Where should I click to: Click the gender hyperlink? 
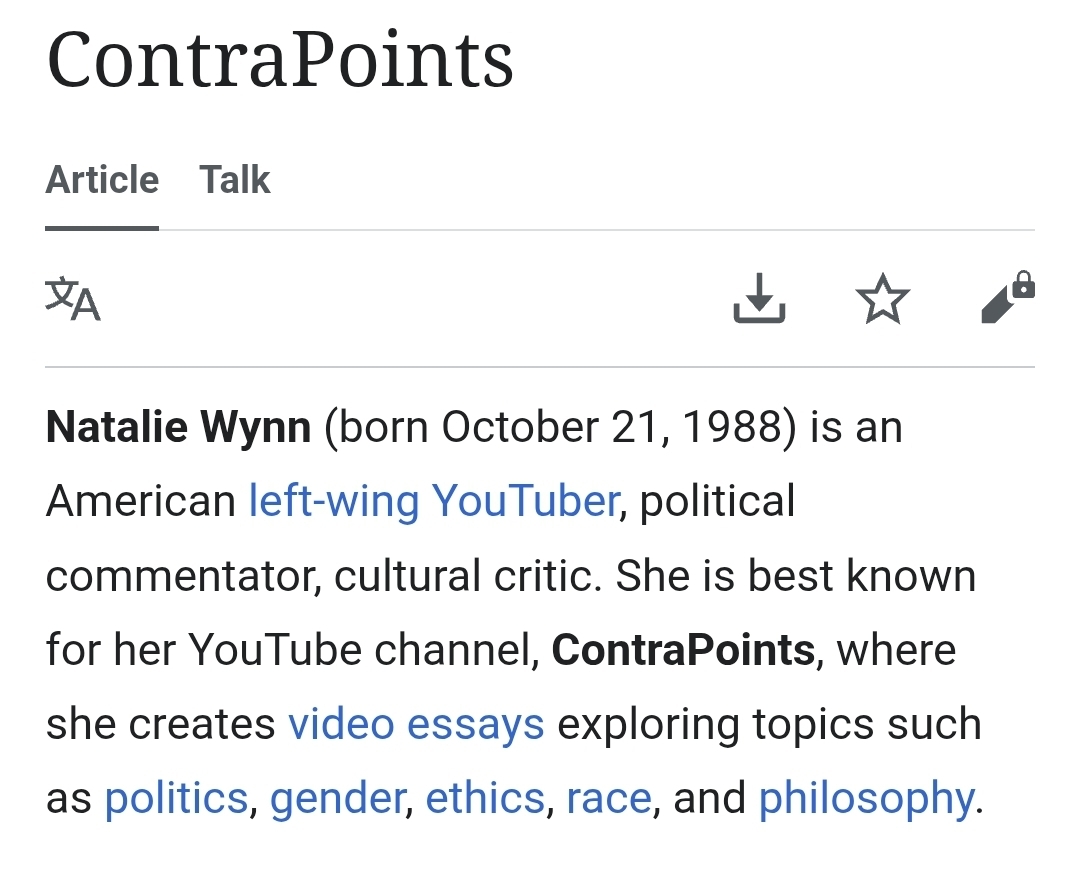coord(338,799)
